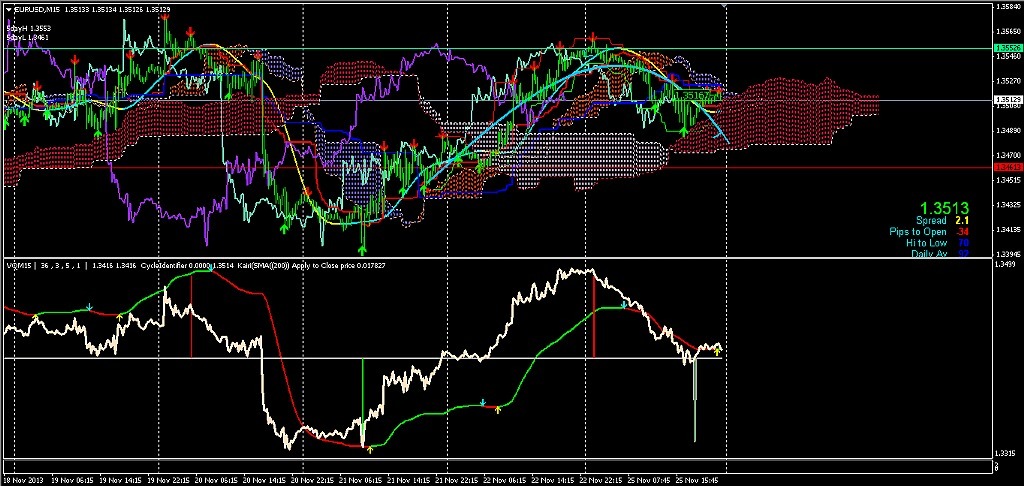This screenshot has width=1024, height=486.
Task: Click the 25 Nov 15:45 time label
Action: [x=699, y=479]
